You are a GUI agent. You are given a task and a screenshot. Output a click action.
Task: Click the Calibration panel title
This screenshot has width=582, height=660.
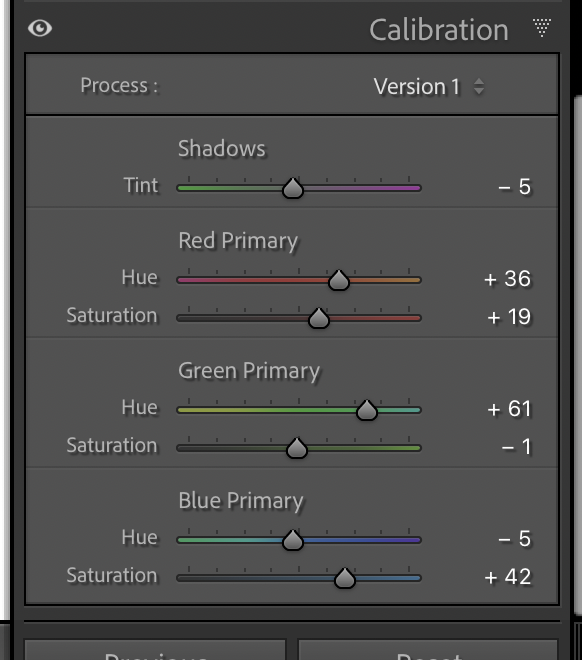(x=439, y=30)
